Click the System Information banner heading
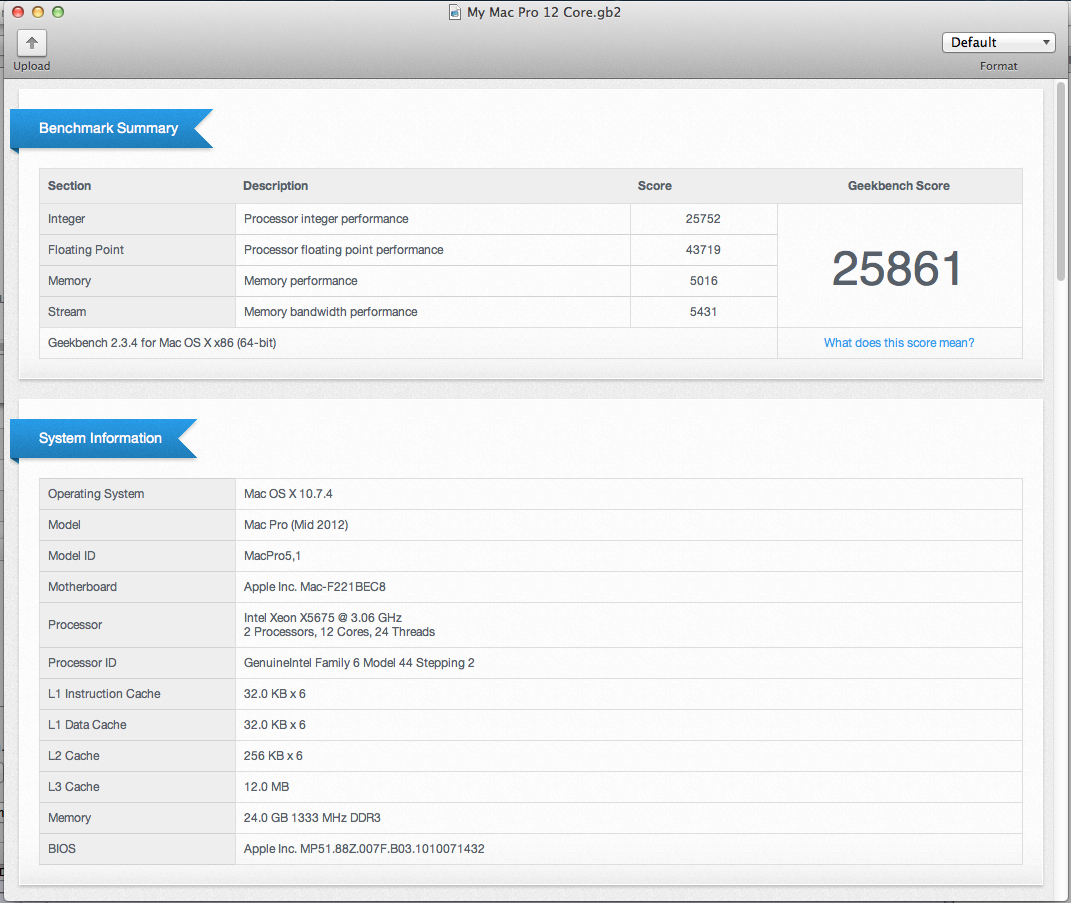1071x903 pixels. click(x=100, y=438)
